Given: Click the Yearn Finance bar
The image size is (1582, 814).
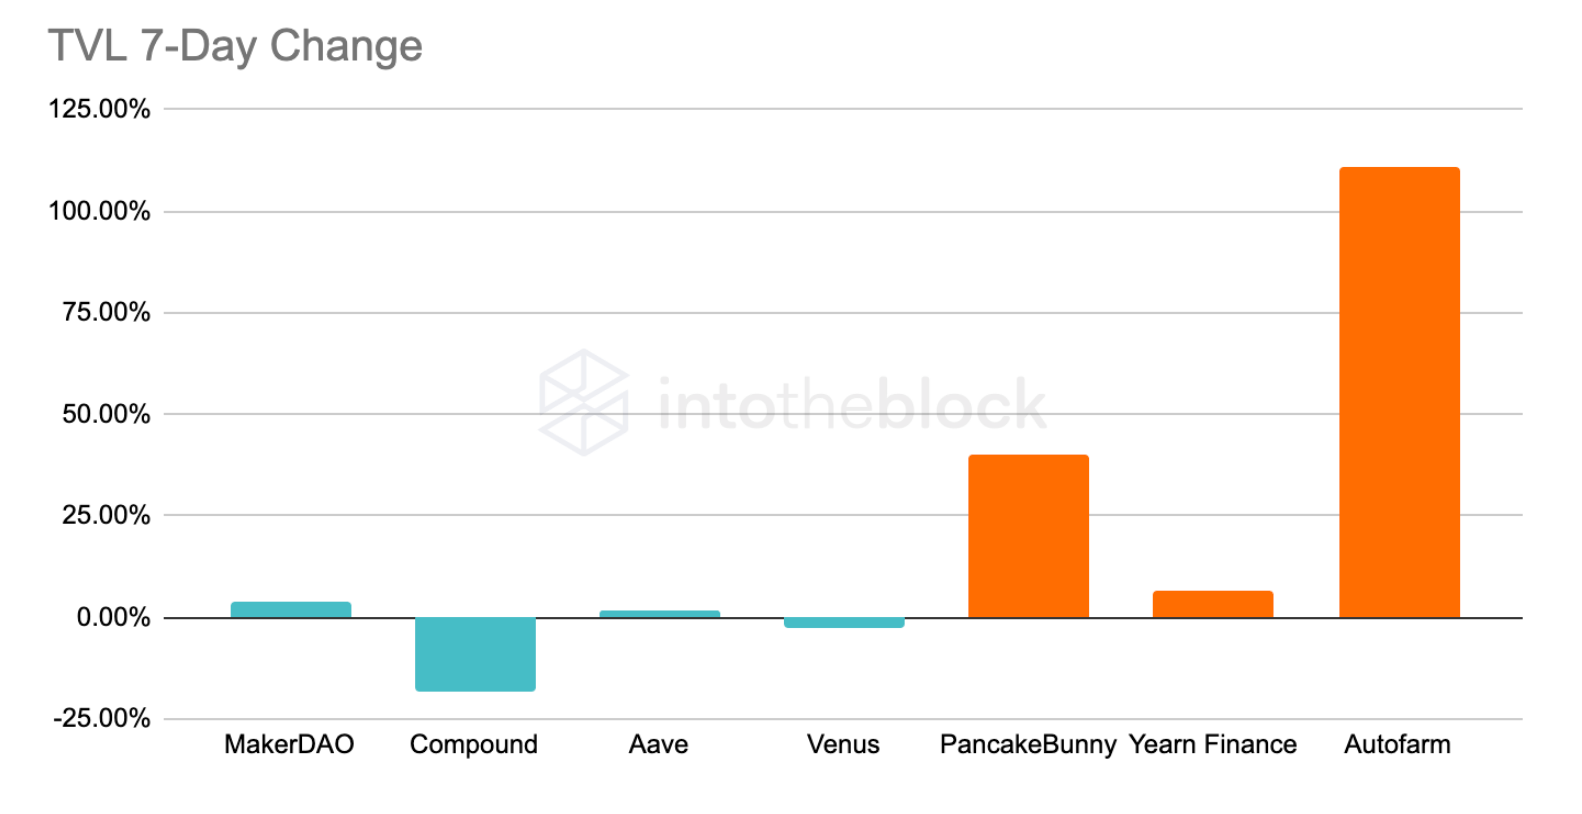Looking at the screenshot, I should pyautogui.click(x=1213, y=604).
